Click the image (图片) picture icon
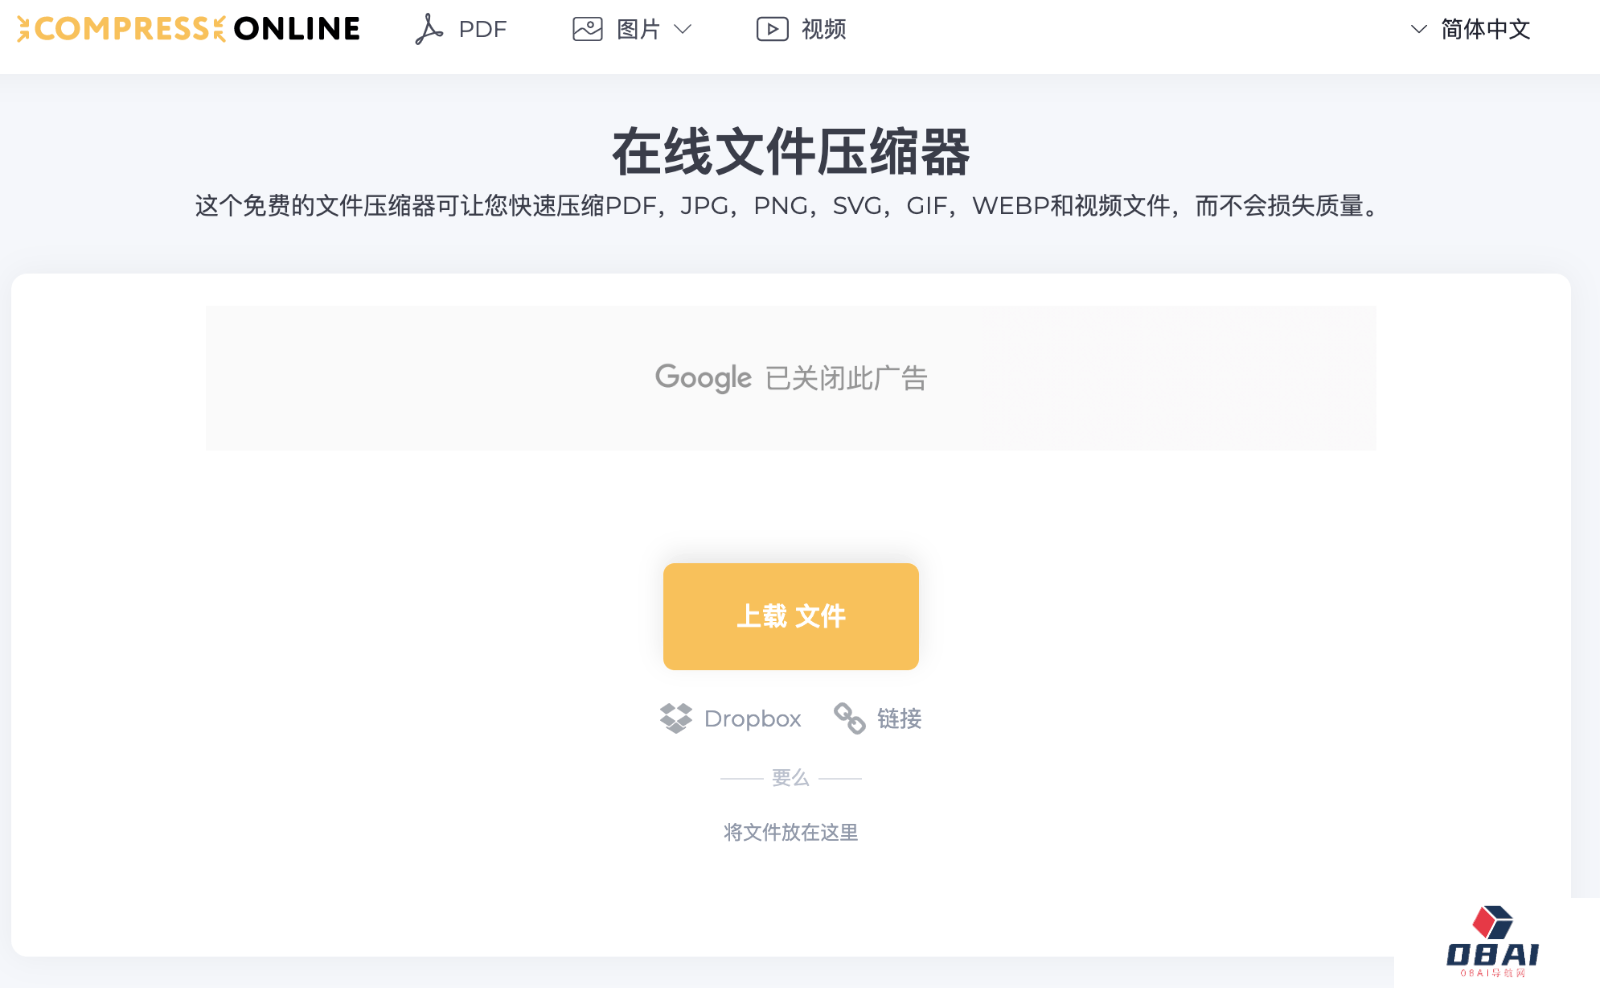 (x=587, y=29)
